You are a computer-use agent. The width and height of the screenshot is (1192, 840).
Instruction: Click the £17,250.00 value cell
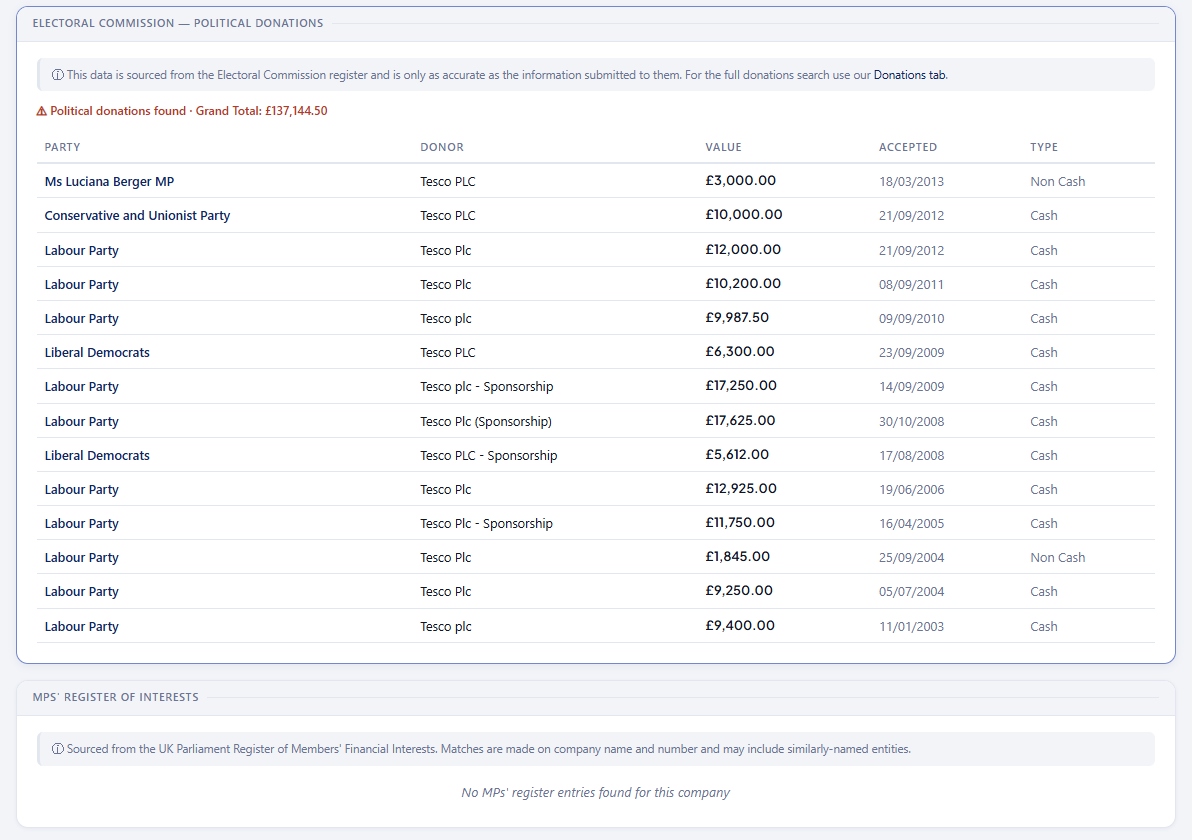pyautogui.click(x=741, y=385)
